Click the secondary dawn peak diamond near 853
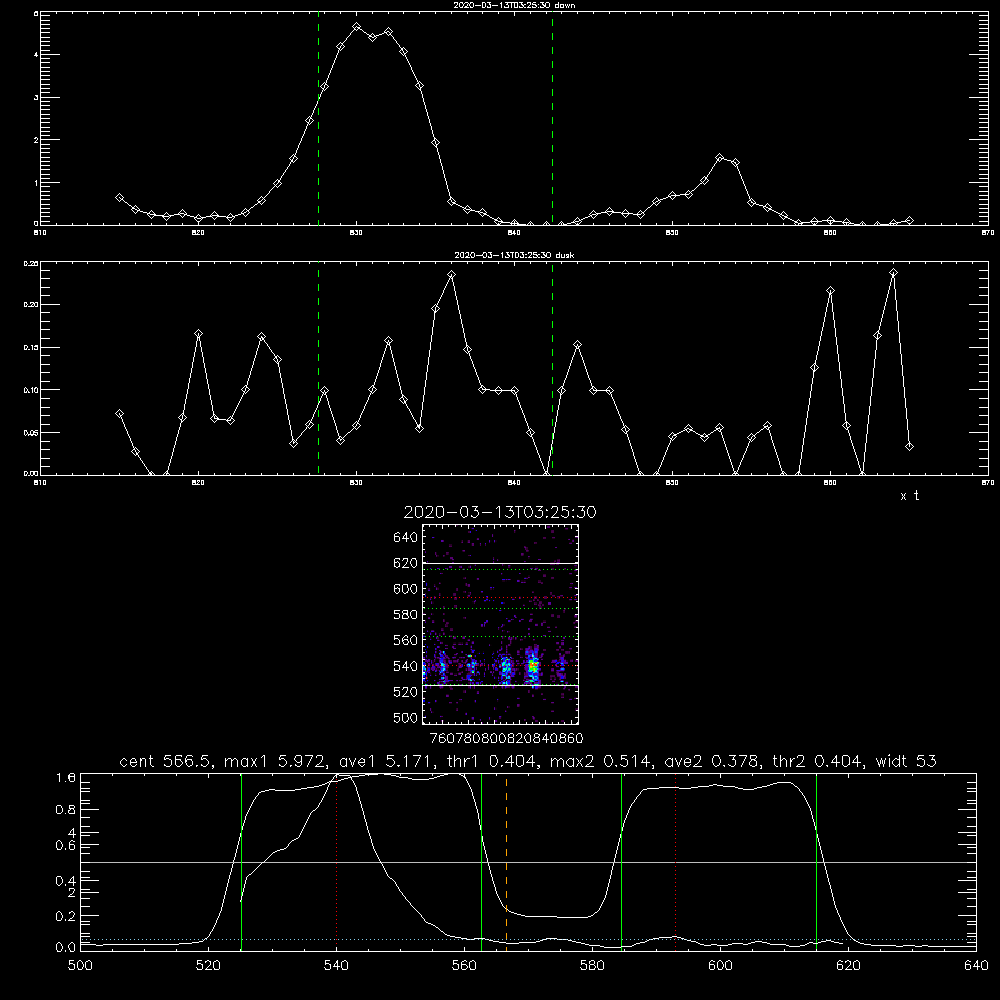 [719, 158]
